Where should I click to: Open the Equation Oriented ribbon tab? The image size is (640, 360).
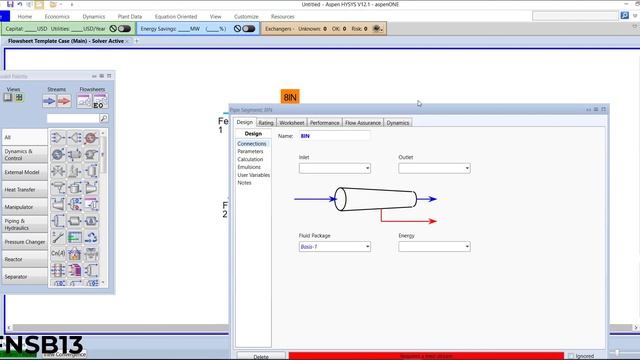click(176, 16)
